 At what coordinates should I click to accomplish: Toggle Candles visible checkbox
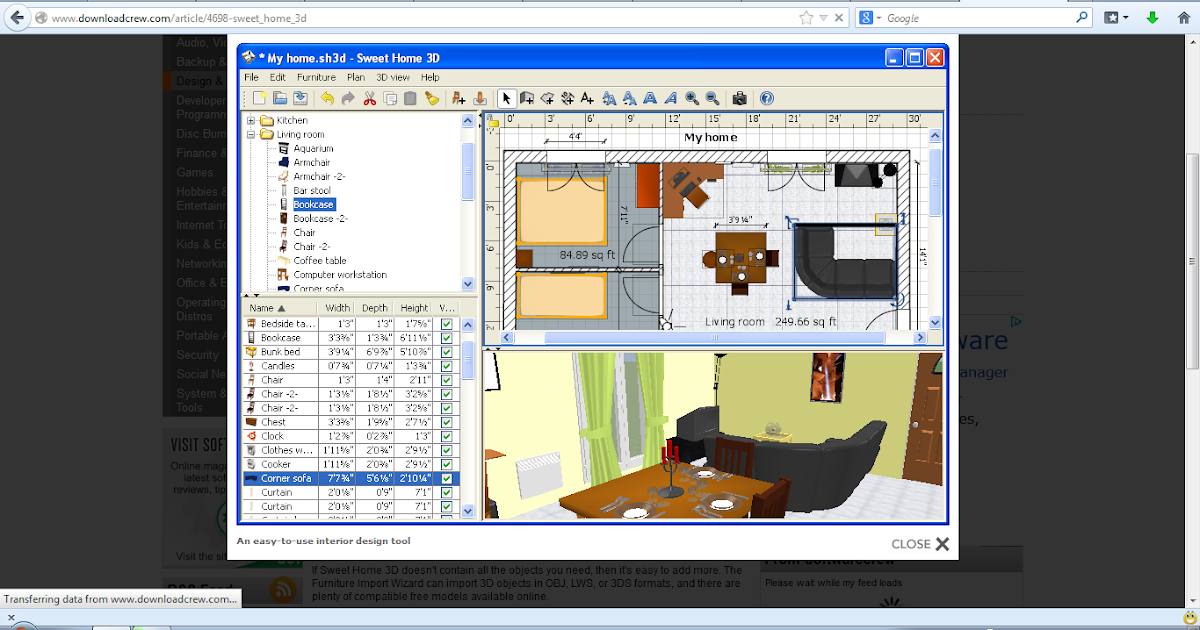click(447, 366)
